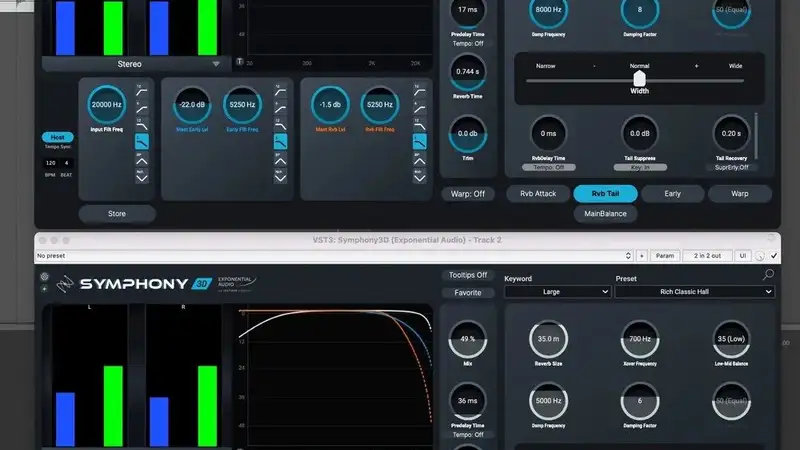Click highlighted 6 dB low-pass Early filter icon
Screen dimensions: 800x450
pyautogui.click(x=281, y=142)
